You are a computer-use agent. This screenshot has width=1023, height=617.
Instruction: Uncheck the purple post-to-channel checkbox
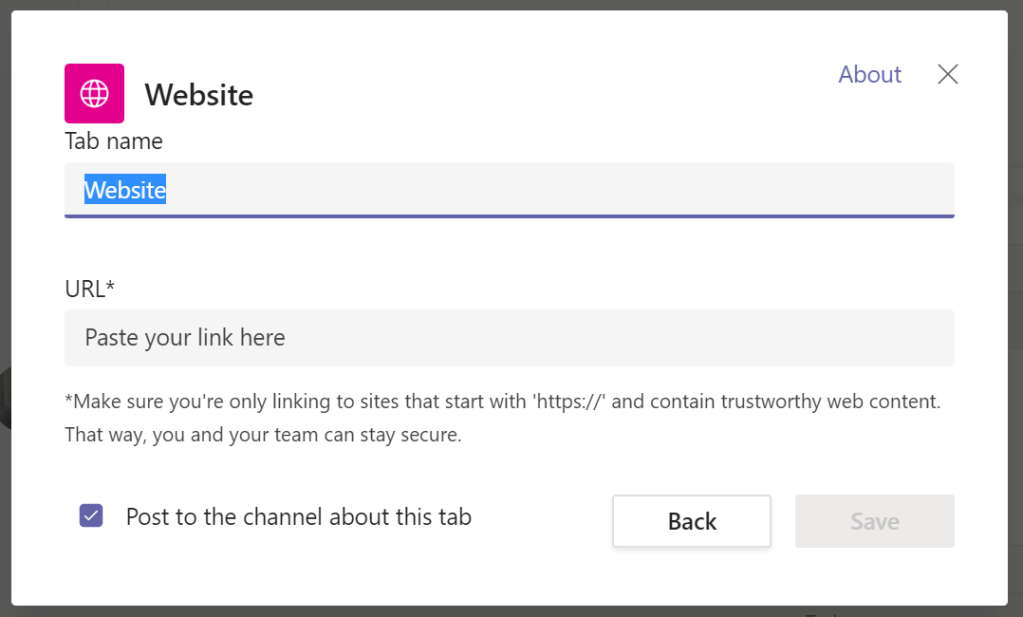point(91,516)
